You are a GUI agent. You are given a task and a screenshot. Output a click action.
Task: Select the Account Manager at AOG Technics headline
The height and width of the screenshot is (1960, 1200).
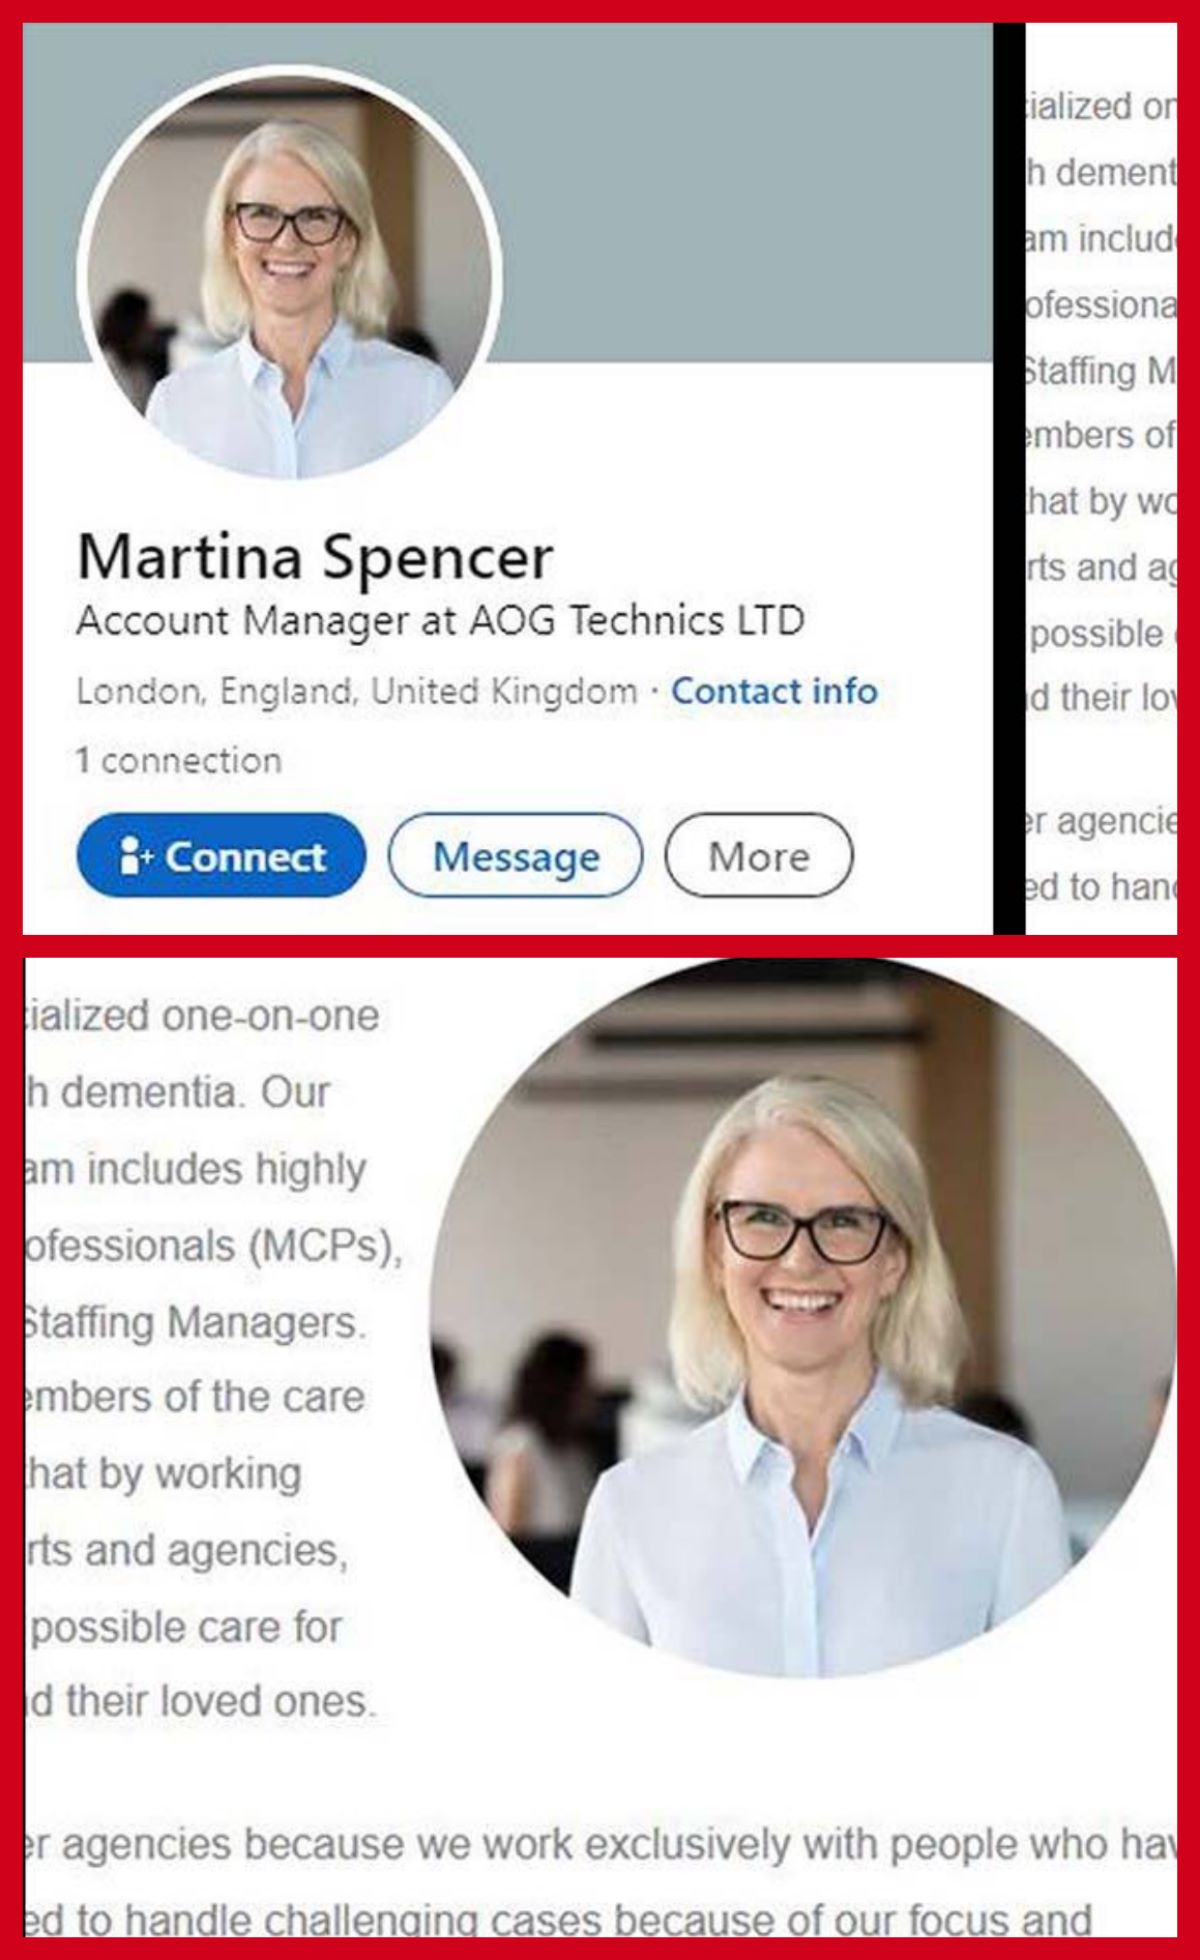440,621
